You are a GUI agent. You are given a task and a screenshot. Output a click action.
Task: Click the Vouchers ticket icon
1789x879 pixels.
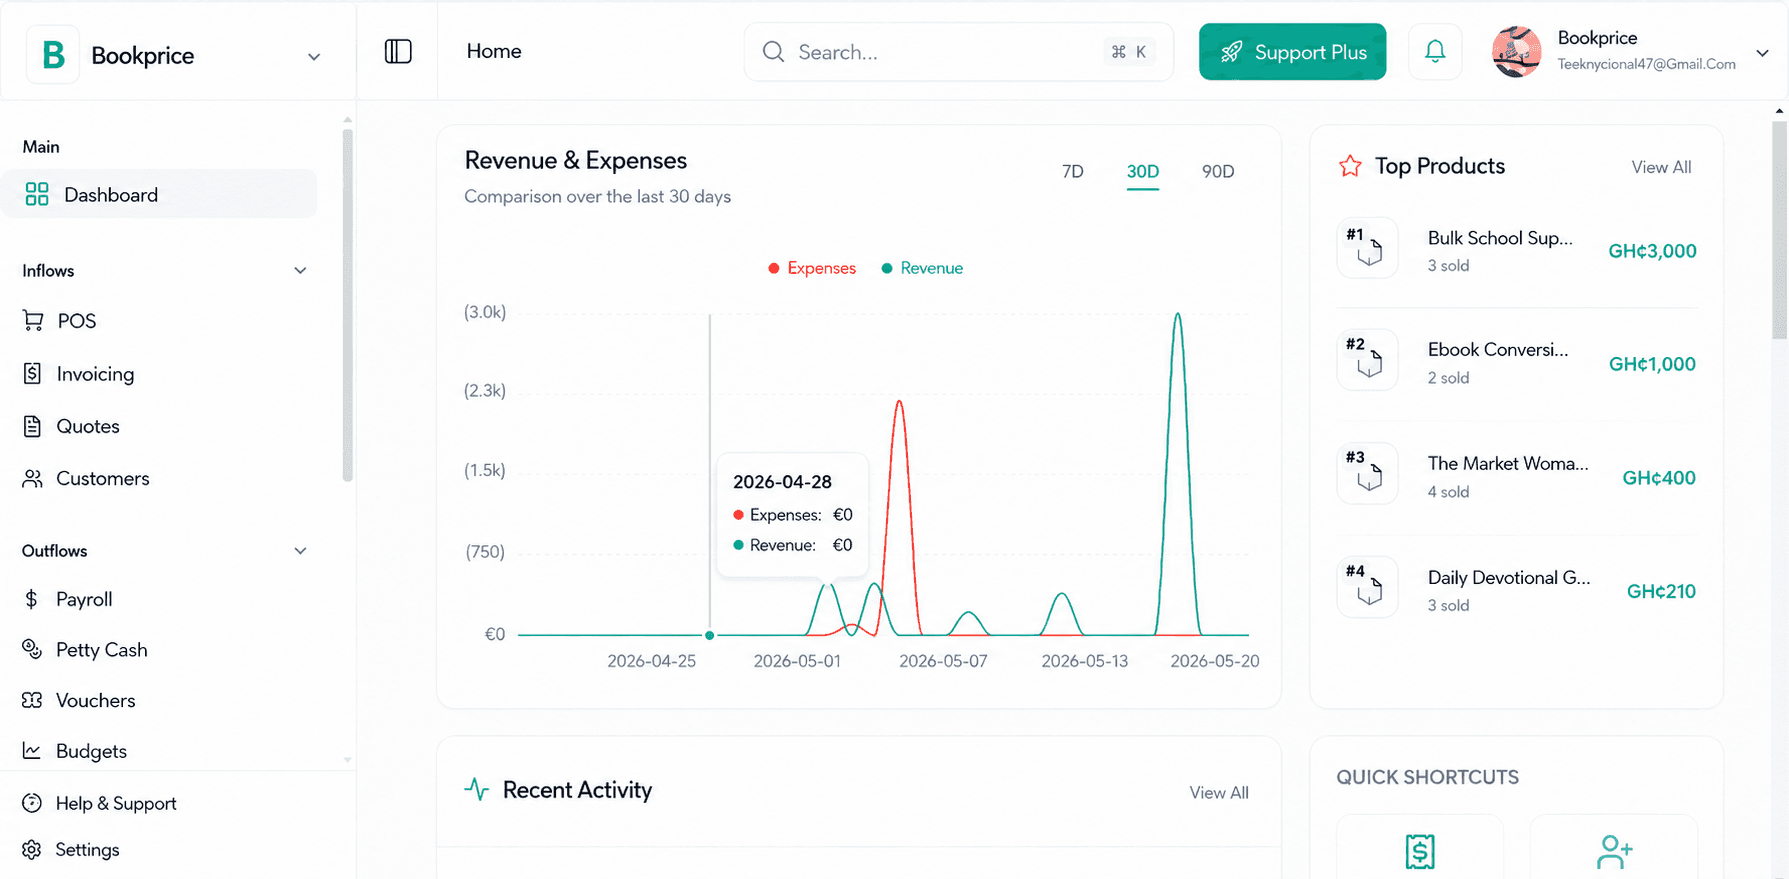click(32, 700)
